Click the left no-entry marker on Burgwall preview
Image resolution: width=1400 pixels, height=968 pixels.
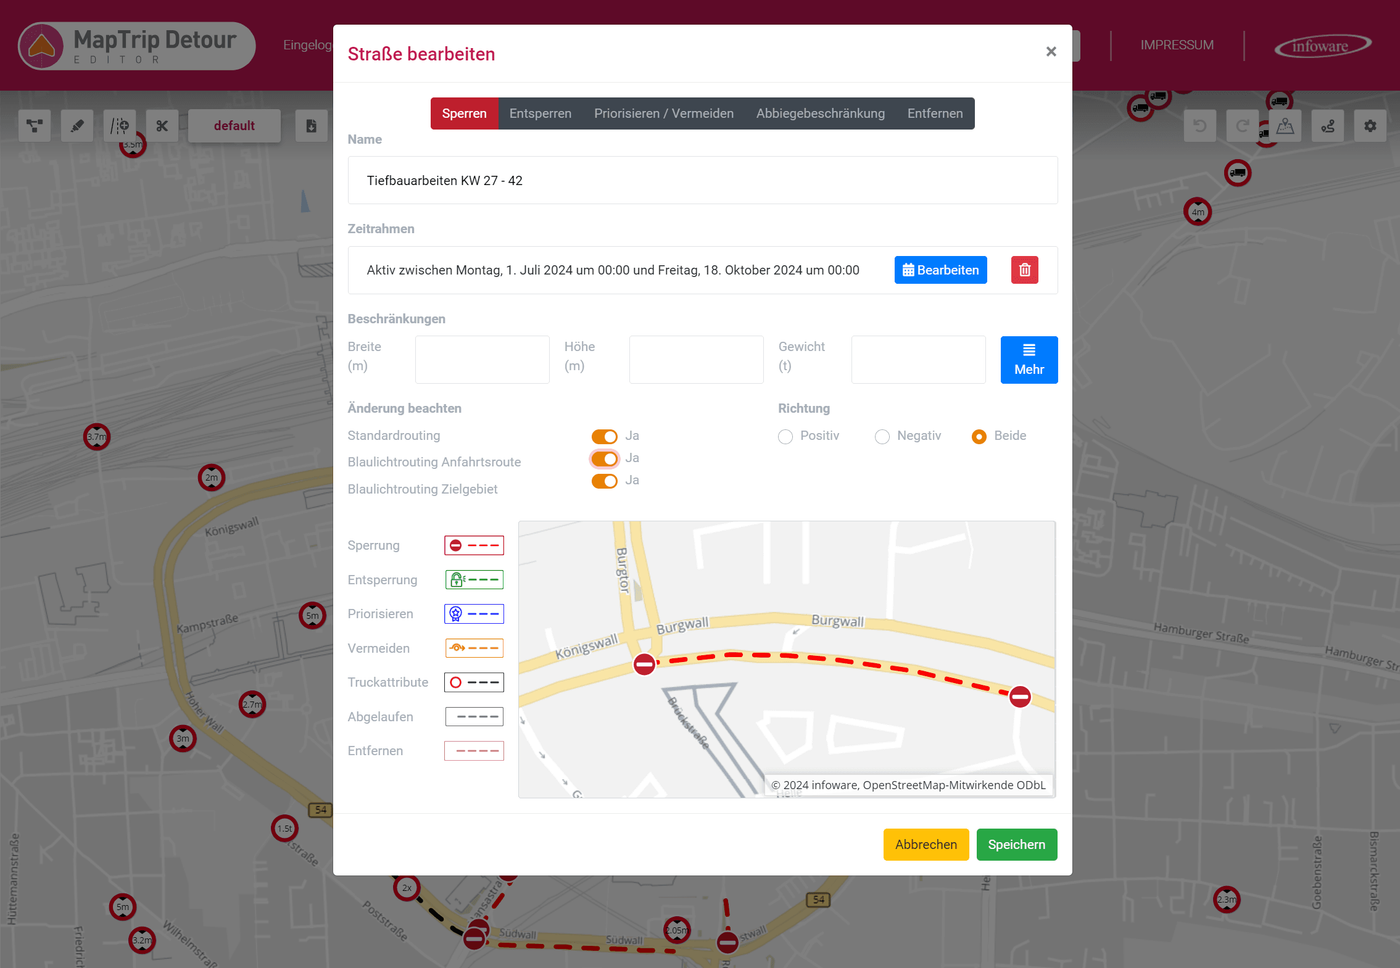pyautogui.click(x=645, y=664)
